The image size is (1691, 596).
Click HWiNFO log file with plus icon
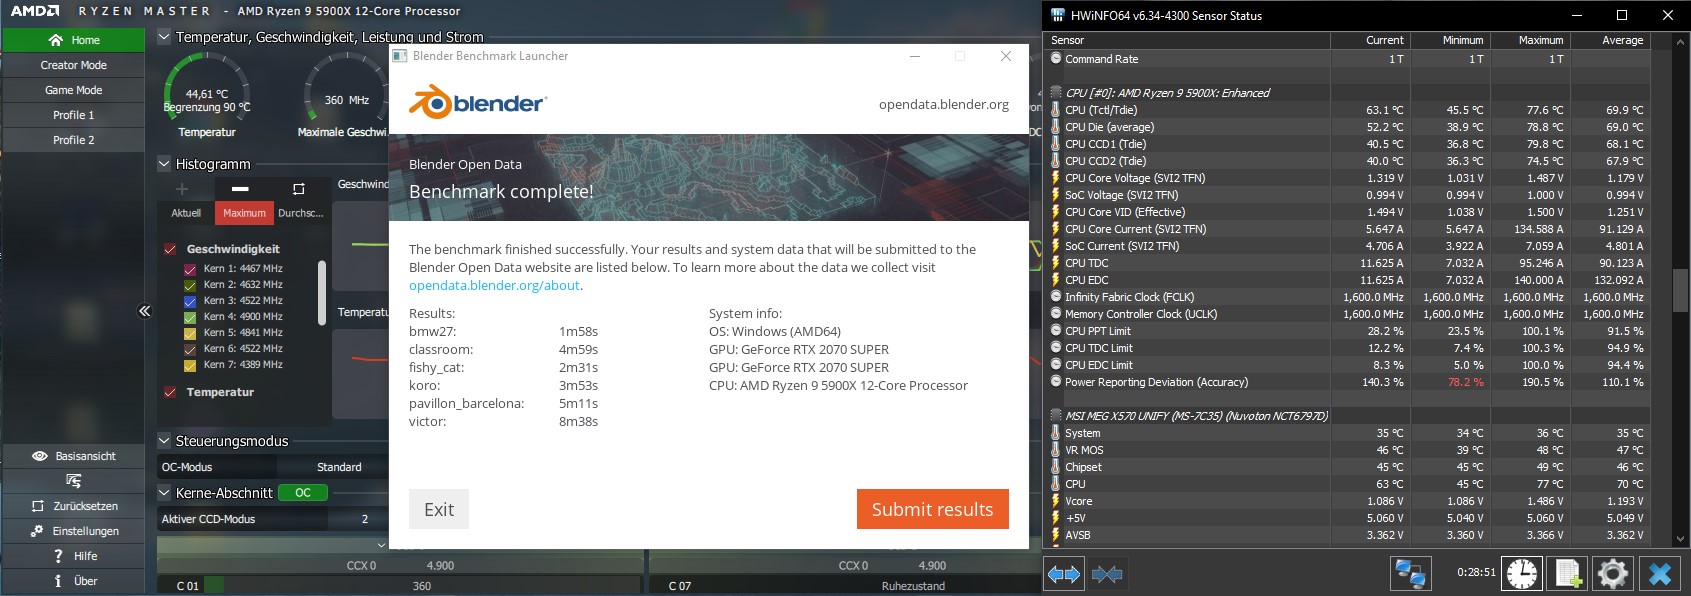click(x=1567, y=573)
